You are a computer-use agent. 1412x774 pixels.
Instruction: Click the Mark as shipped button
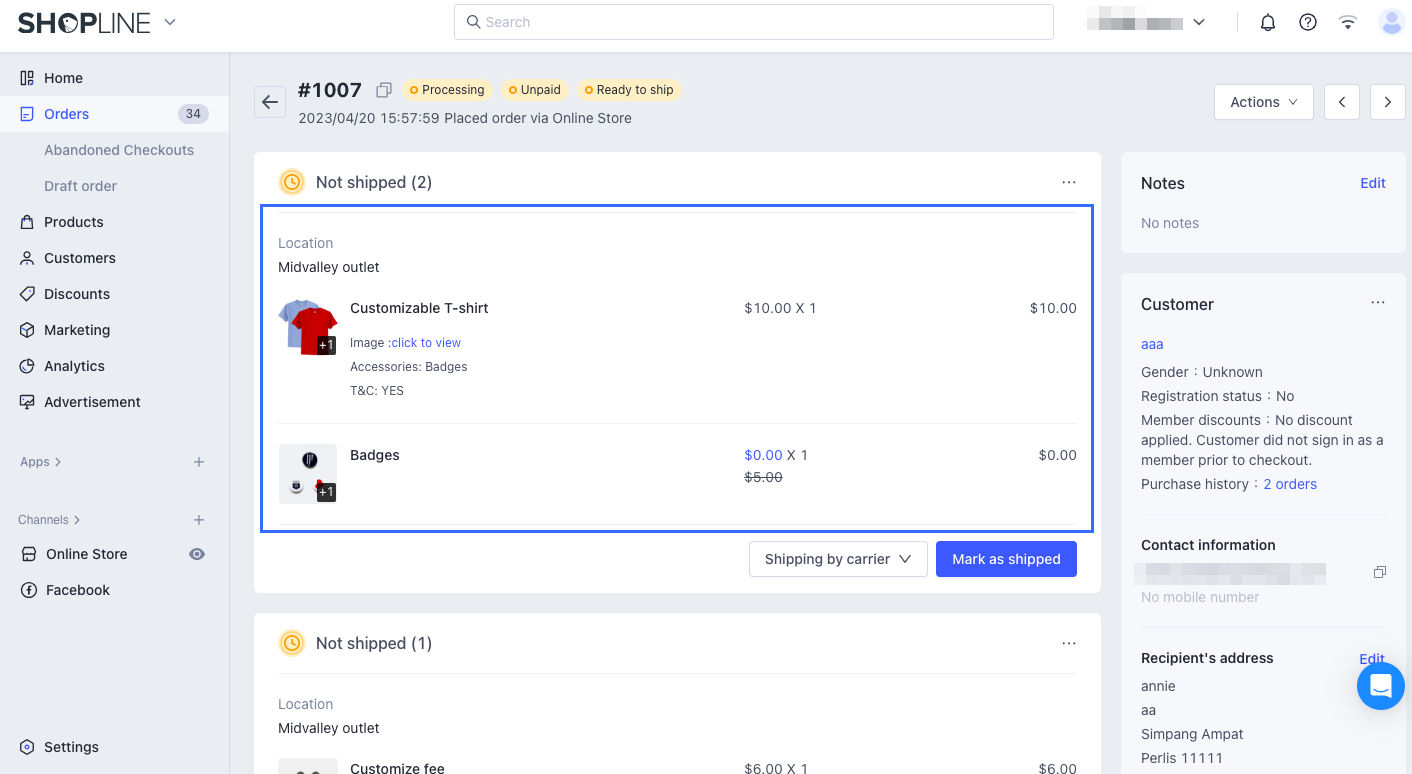(x=1006, y=558)
